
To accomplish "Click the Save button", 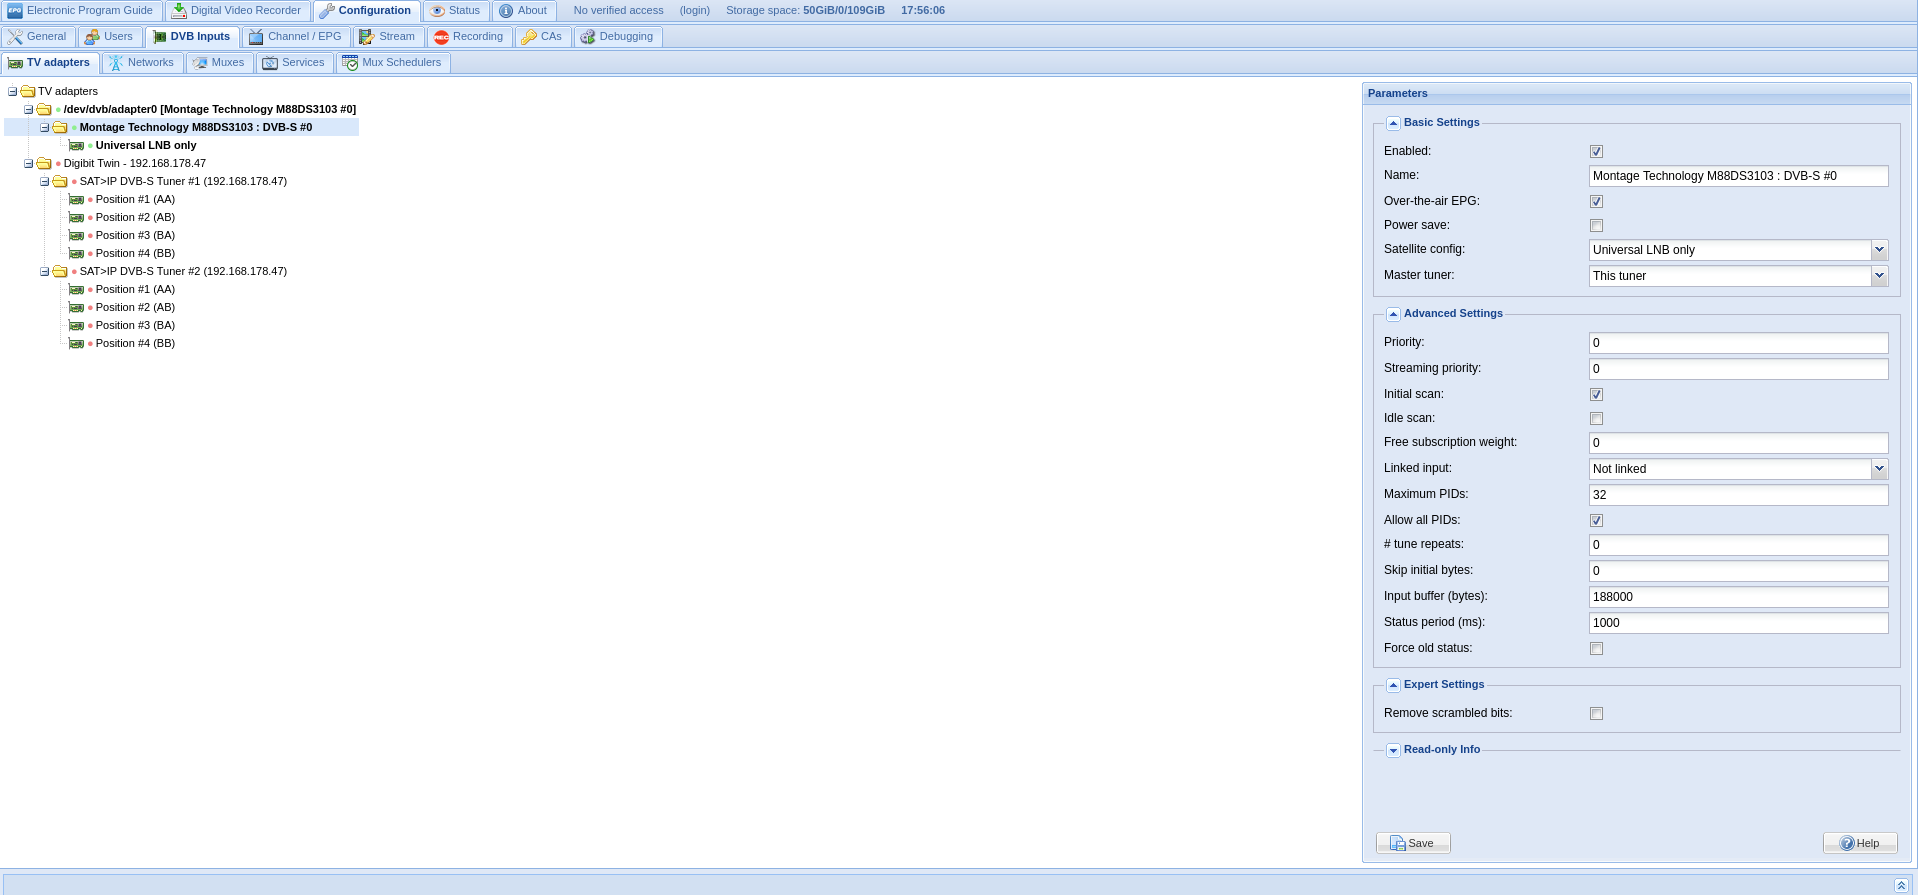I will 1412,843.
